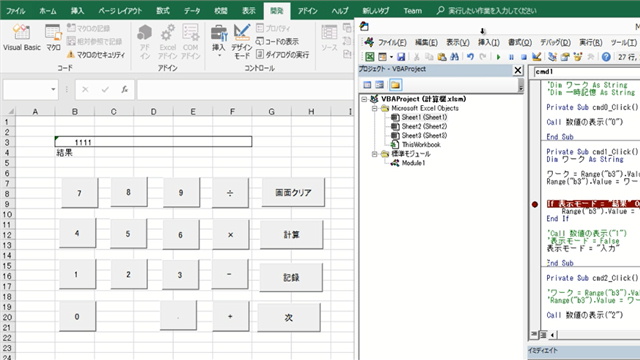Click the ソース icon in ribbon
This screenshot has width=640, height=360.
pyautogui.click(x=329, y=38)
